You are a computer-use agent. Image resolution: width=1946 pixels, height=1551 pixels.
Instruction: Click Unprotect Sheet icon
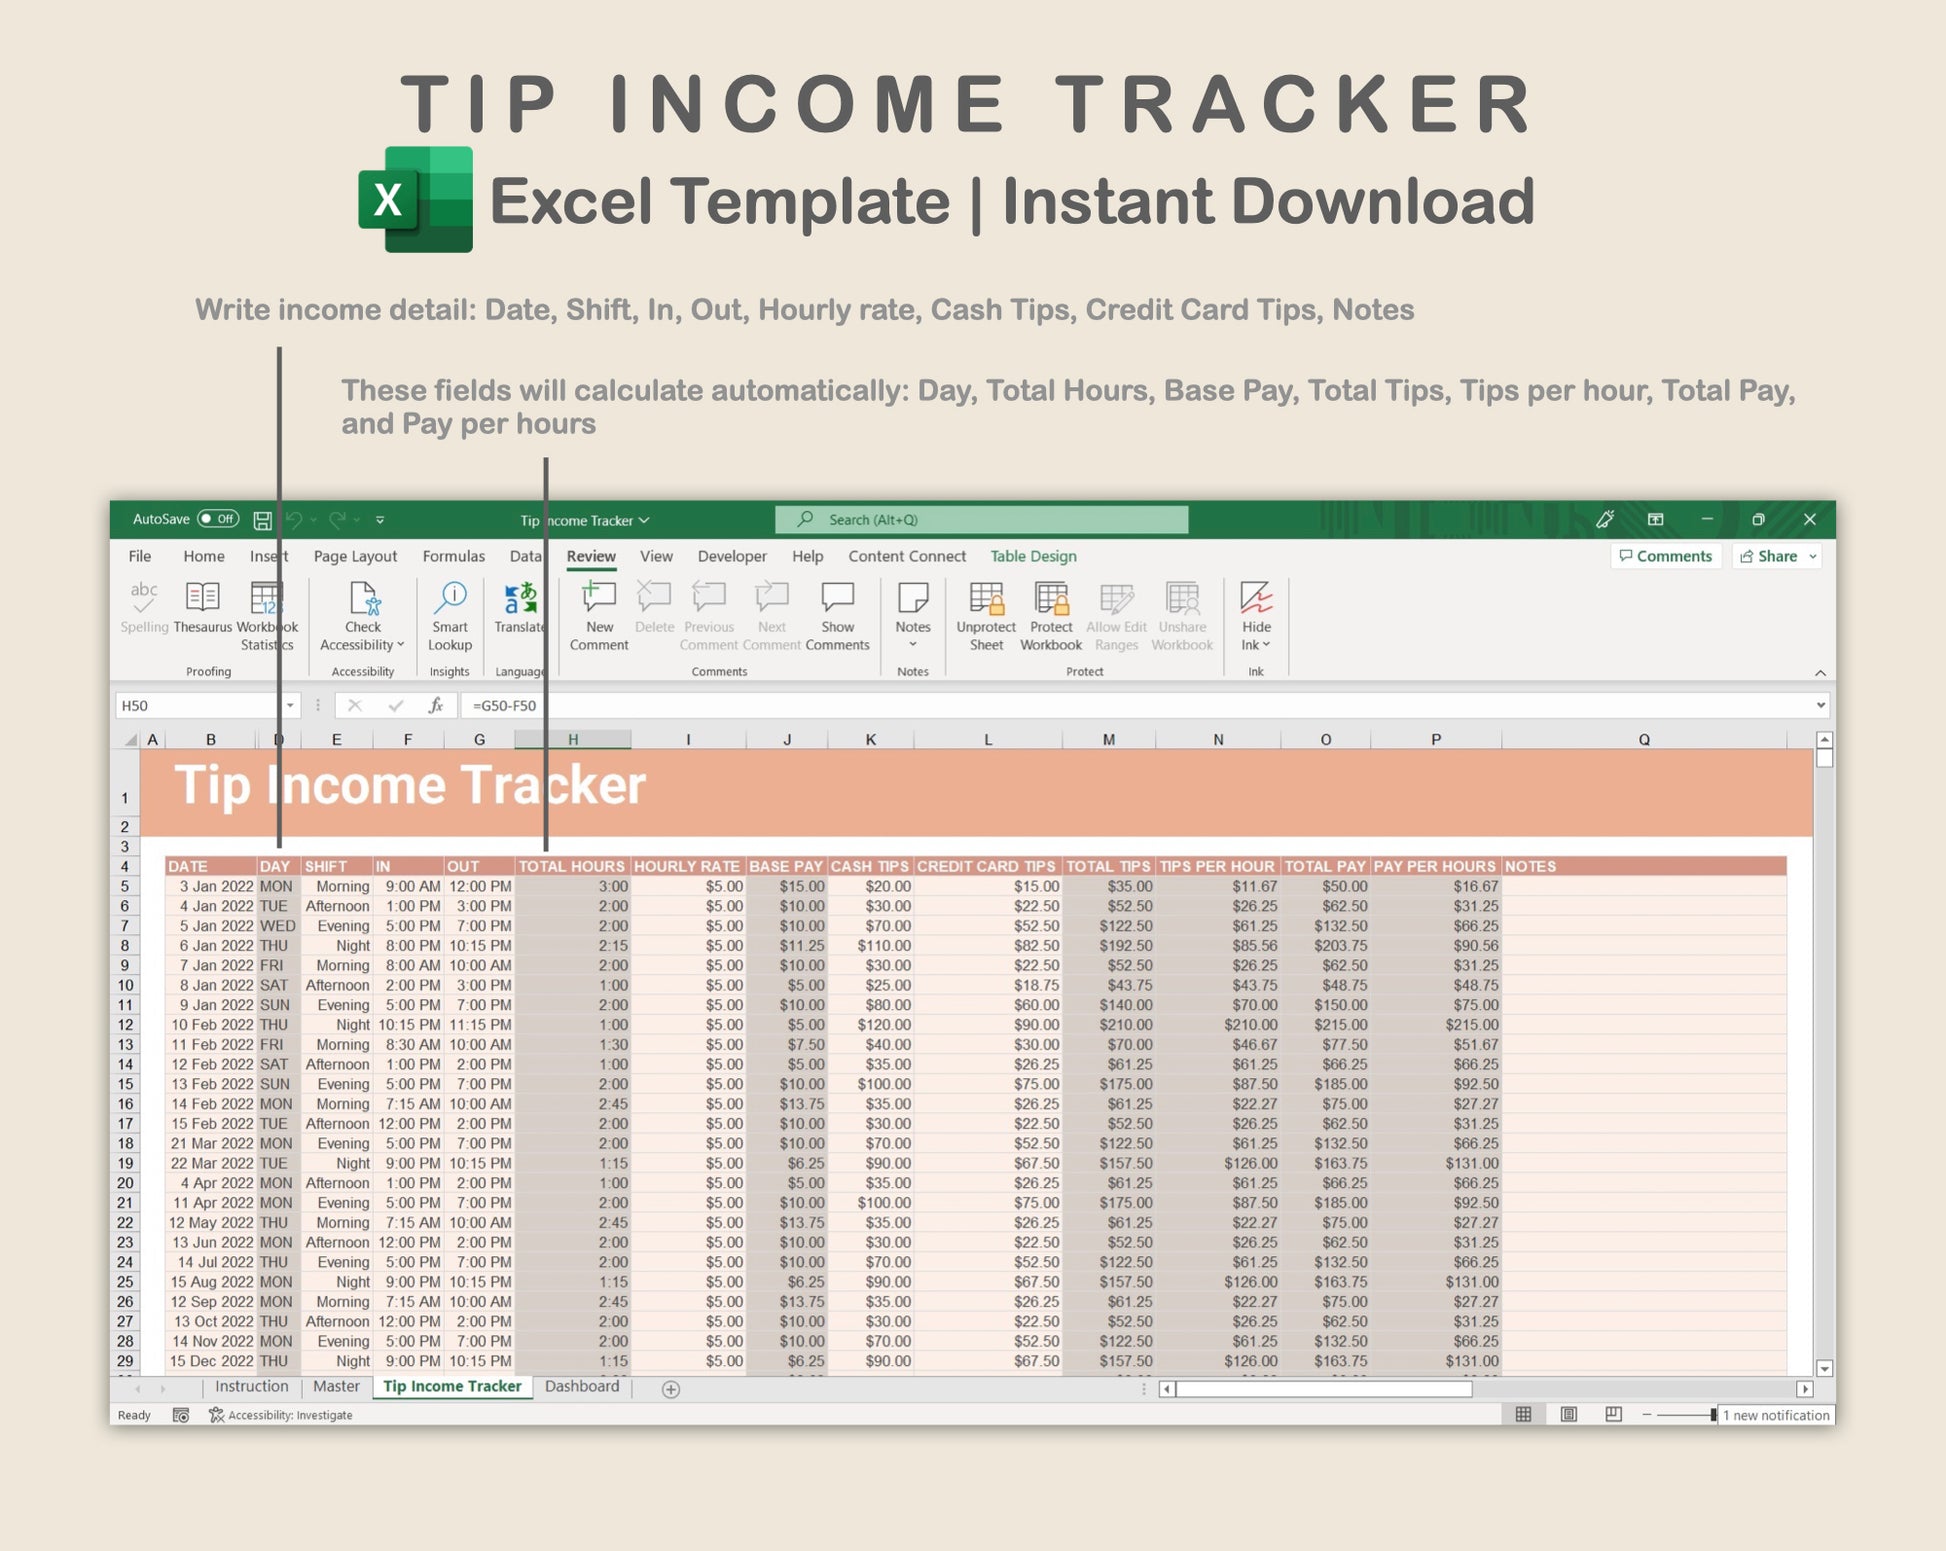pos(986,599)
